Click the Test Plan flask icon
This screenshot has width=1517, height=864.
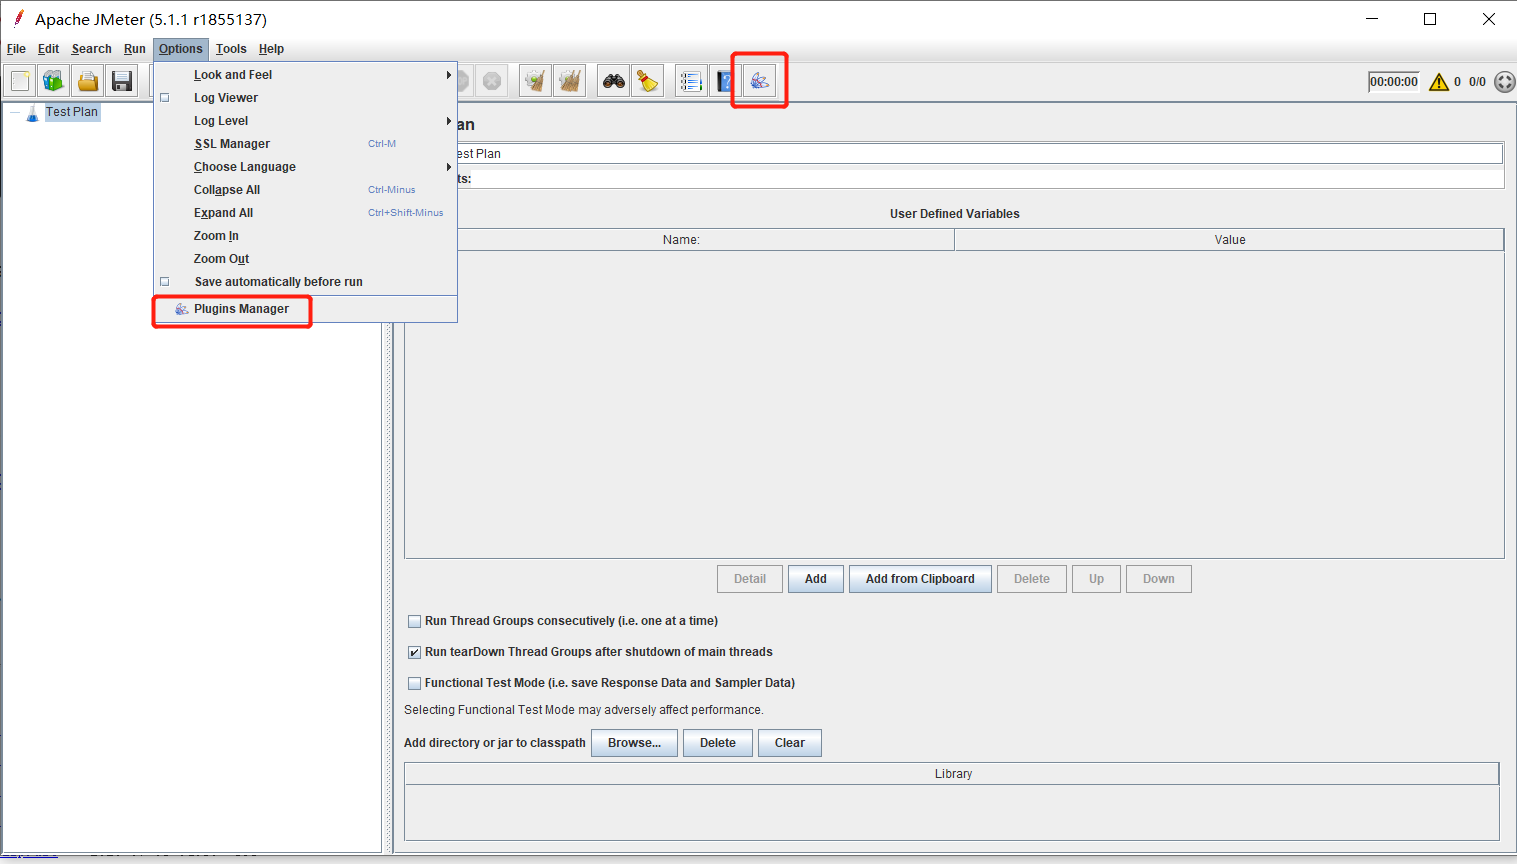tap(32, 112)
